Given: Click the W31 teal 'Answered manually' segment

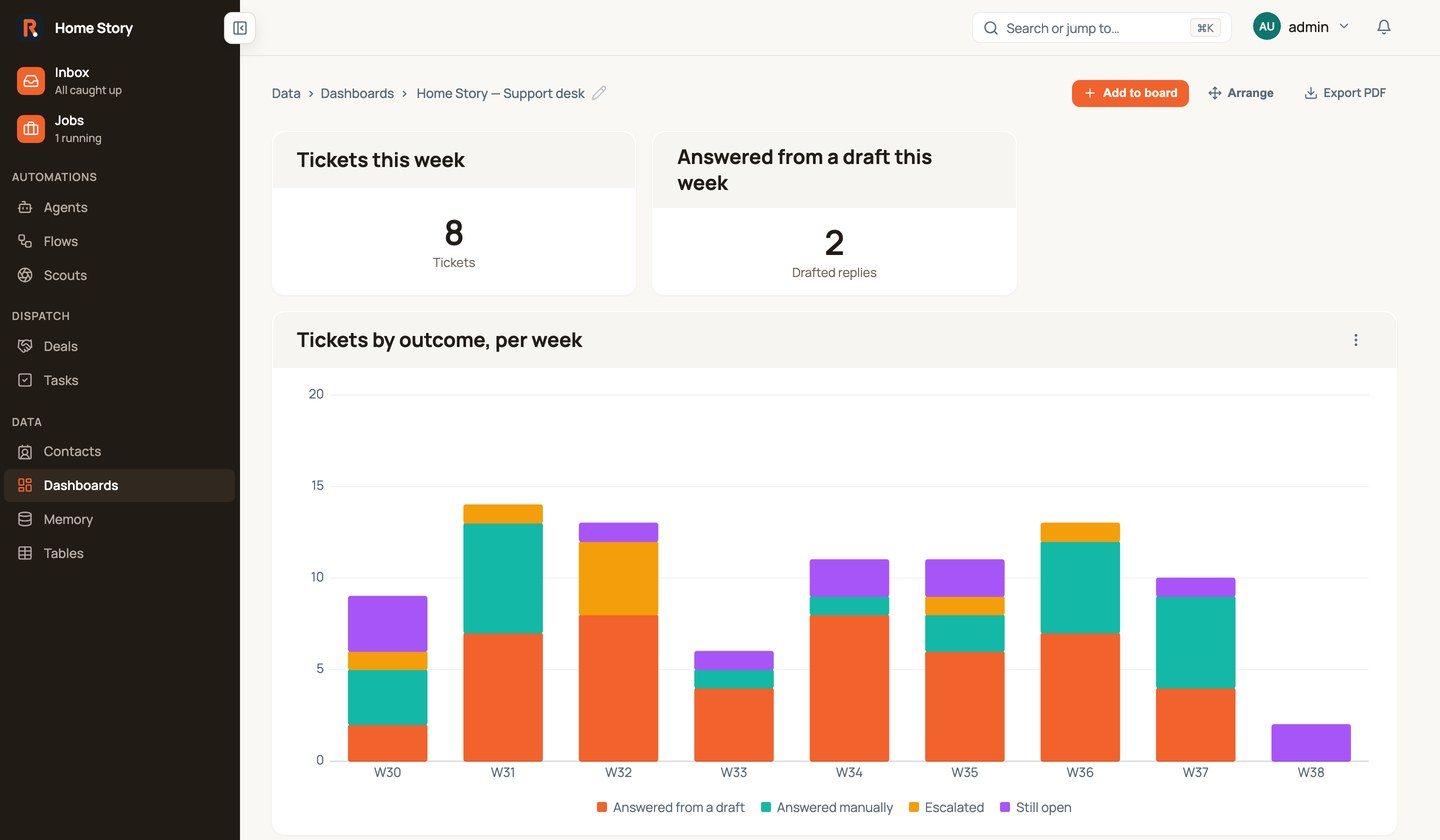Looking at the screenshot, I should 503,579.
